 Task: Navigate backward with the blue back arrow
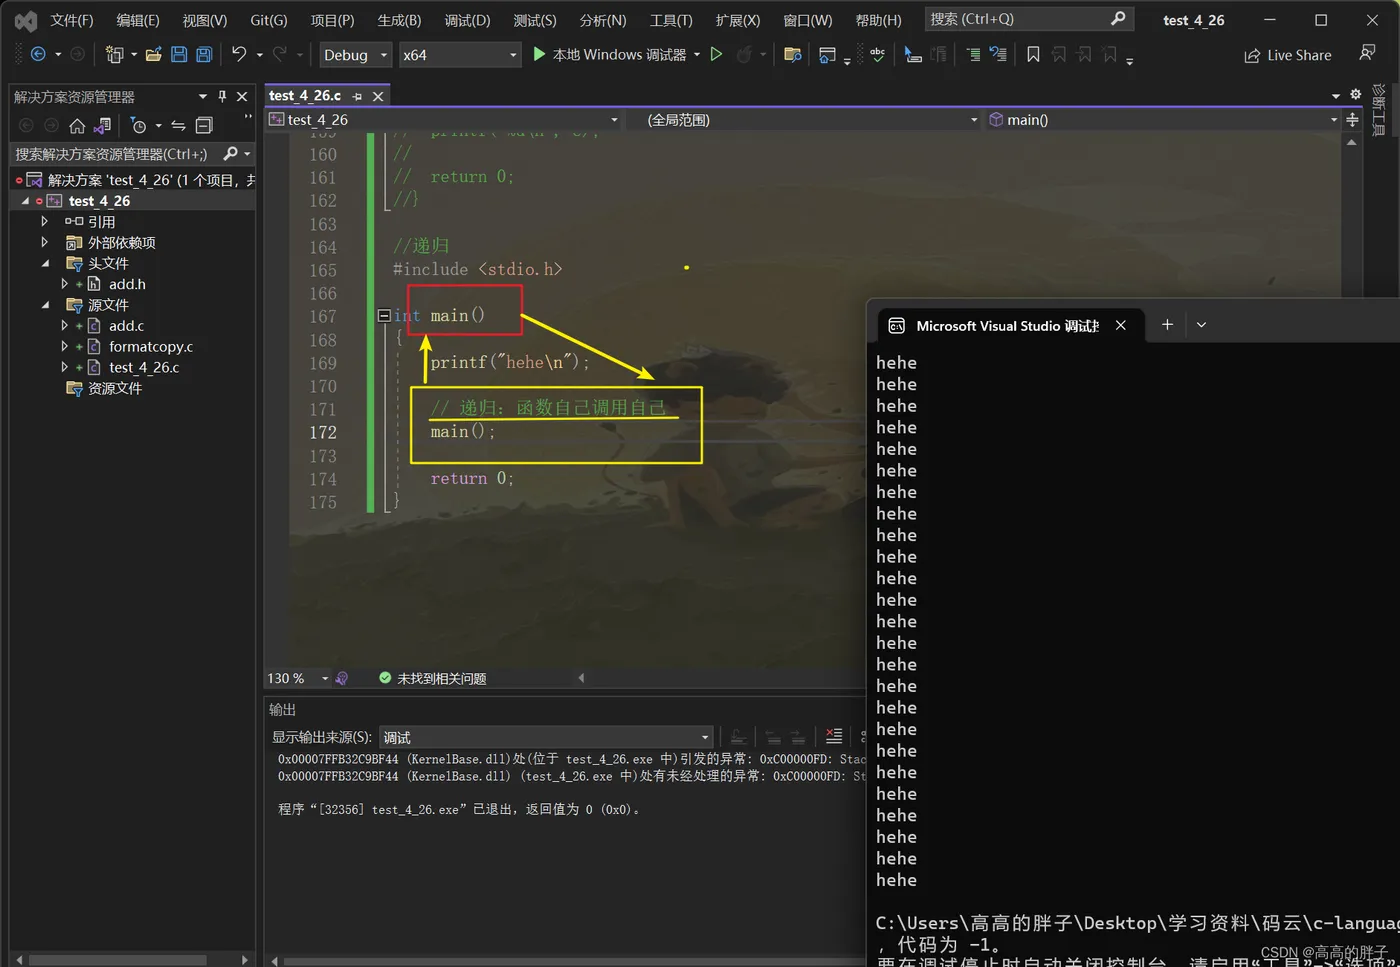(38, 55)
